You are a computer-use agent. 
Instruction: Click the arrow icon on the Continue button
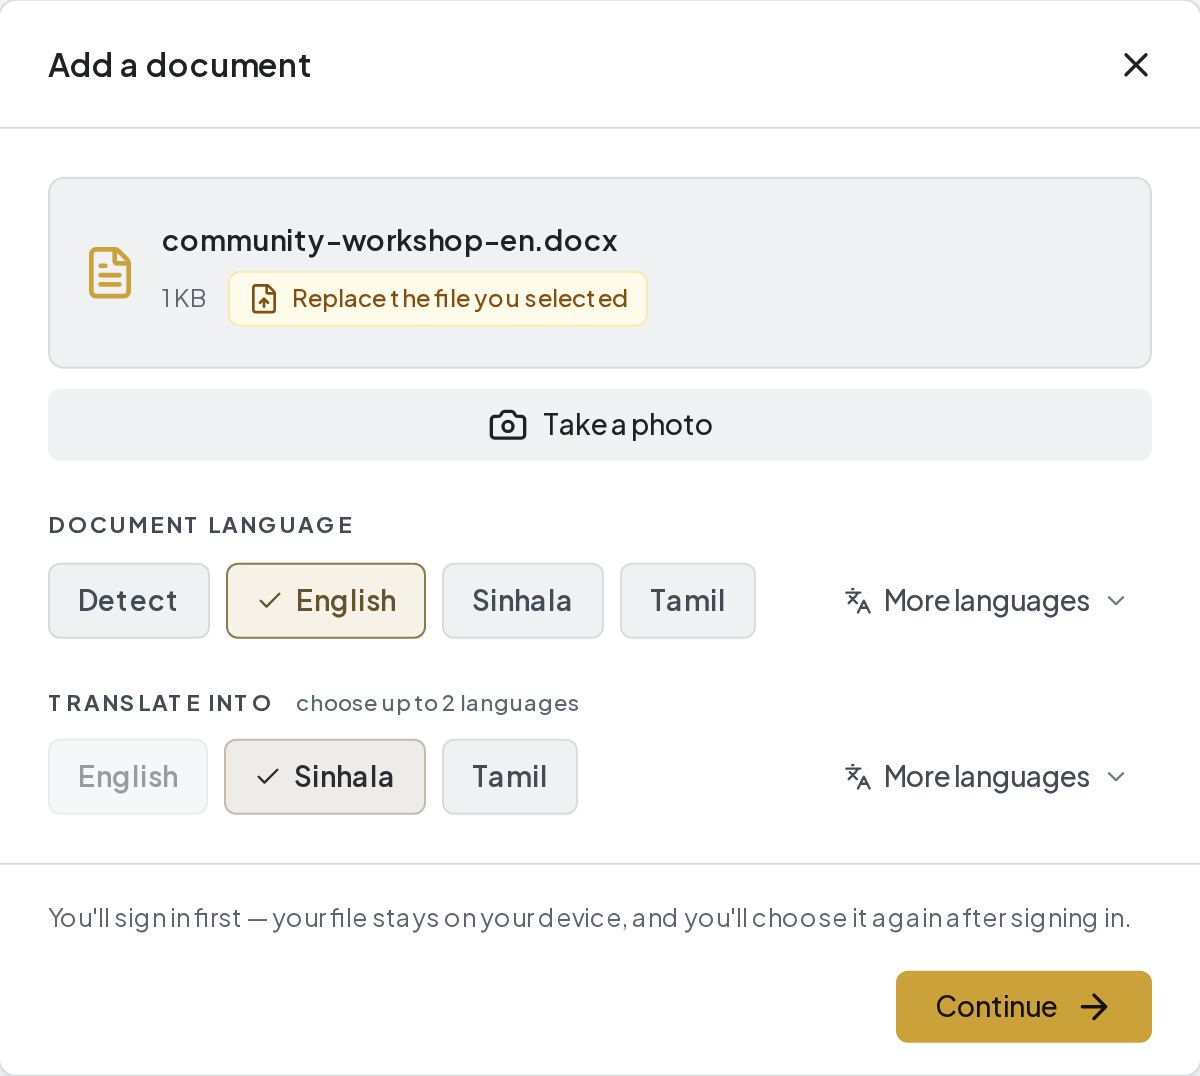pos(1095,1007)
